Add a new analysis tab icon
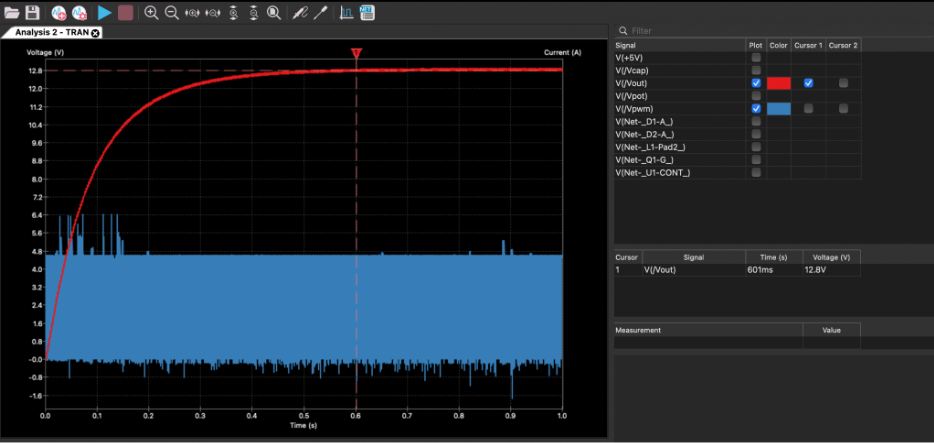 tap(58, 13)
